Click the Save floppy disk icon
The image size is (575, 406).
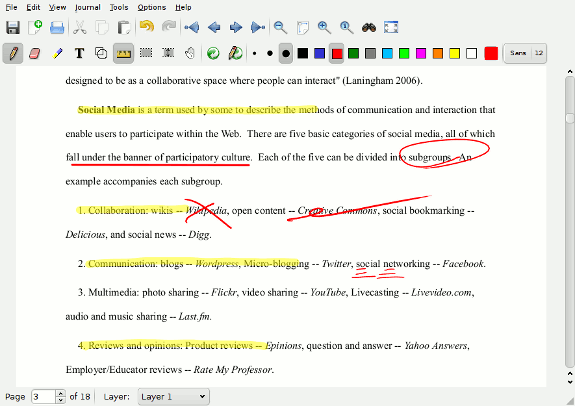pyautogui.click(x=13, y=28)
